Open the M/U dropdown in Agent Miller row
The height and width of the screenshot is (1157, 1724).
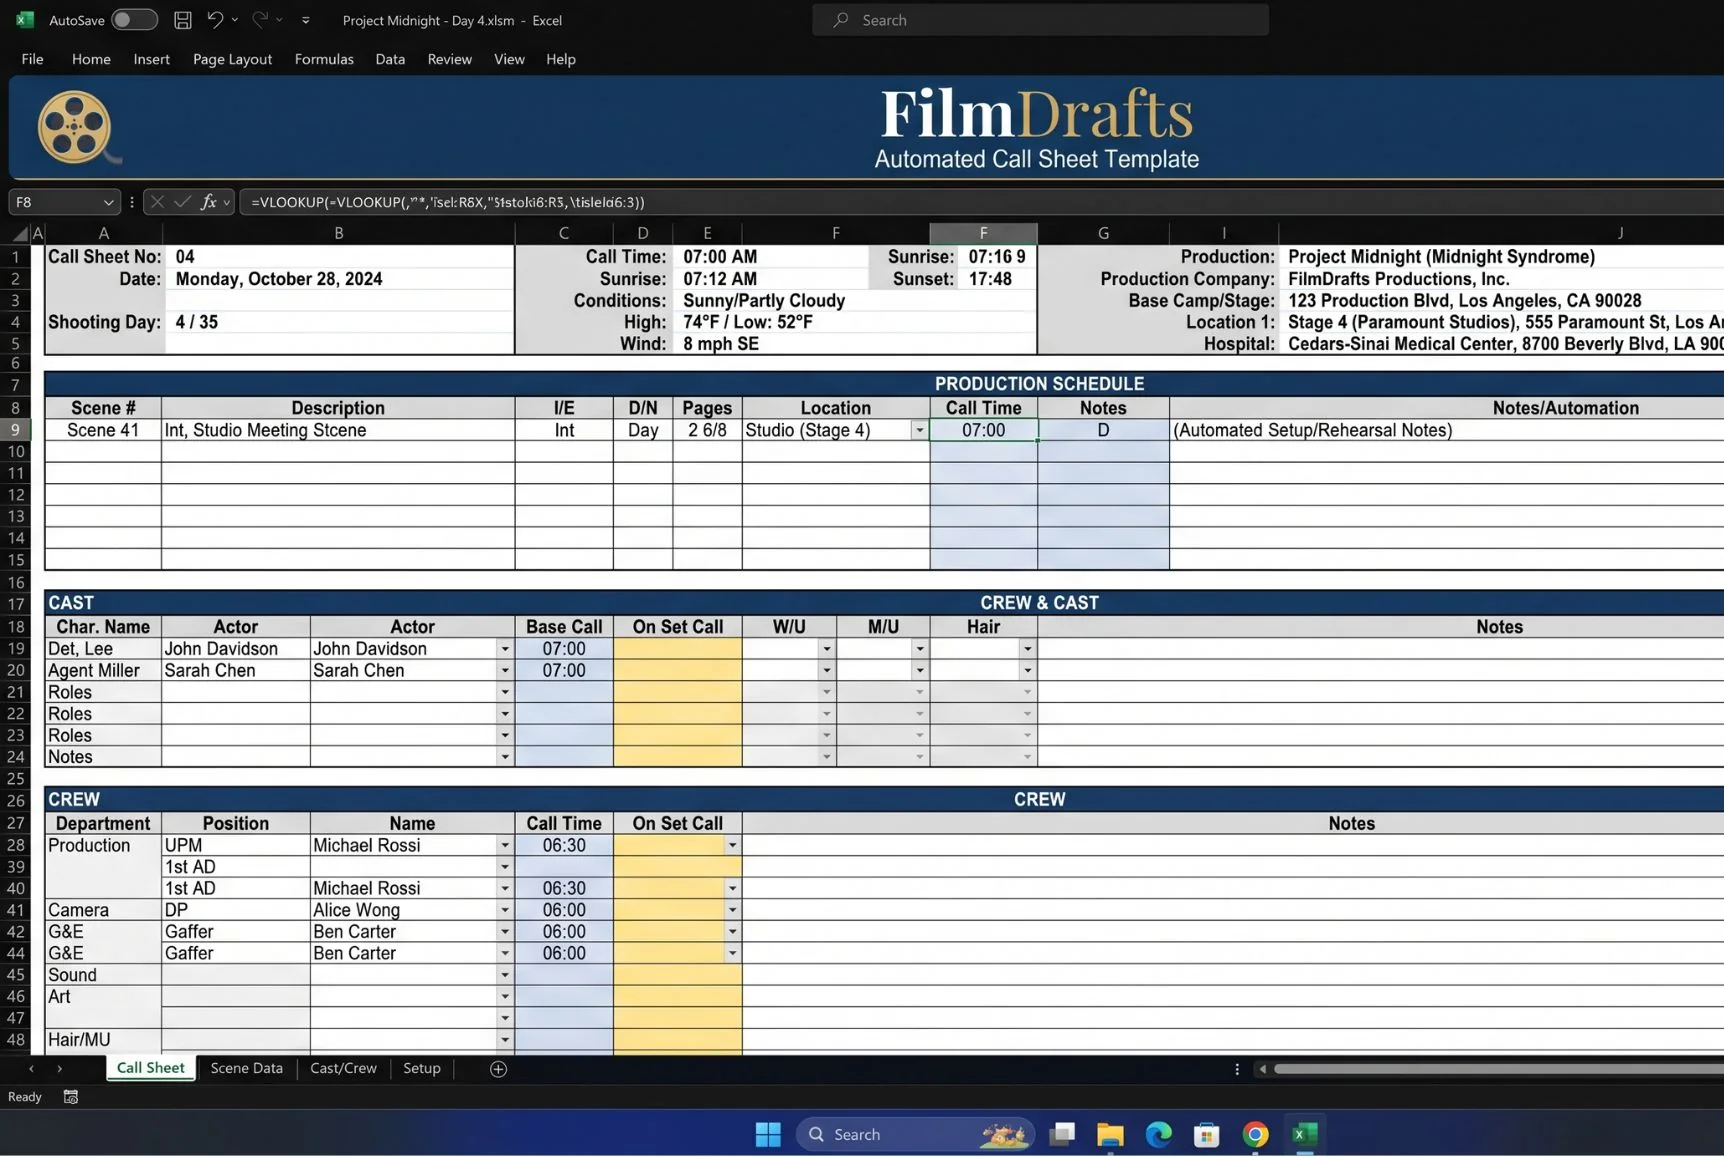(x=920, y=671)
